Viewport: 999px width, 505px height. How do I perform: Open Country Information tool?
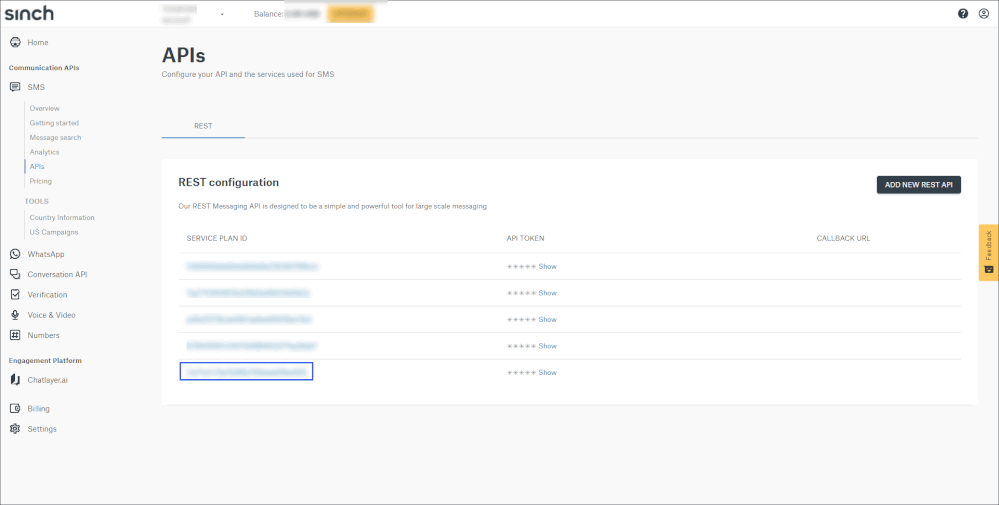[62, 218]
